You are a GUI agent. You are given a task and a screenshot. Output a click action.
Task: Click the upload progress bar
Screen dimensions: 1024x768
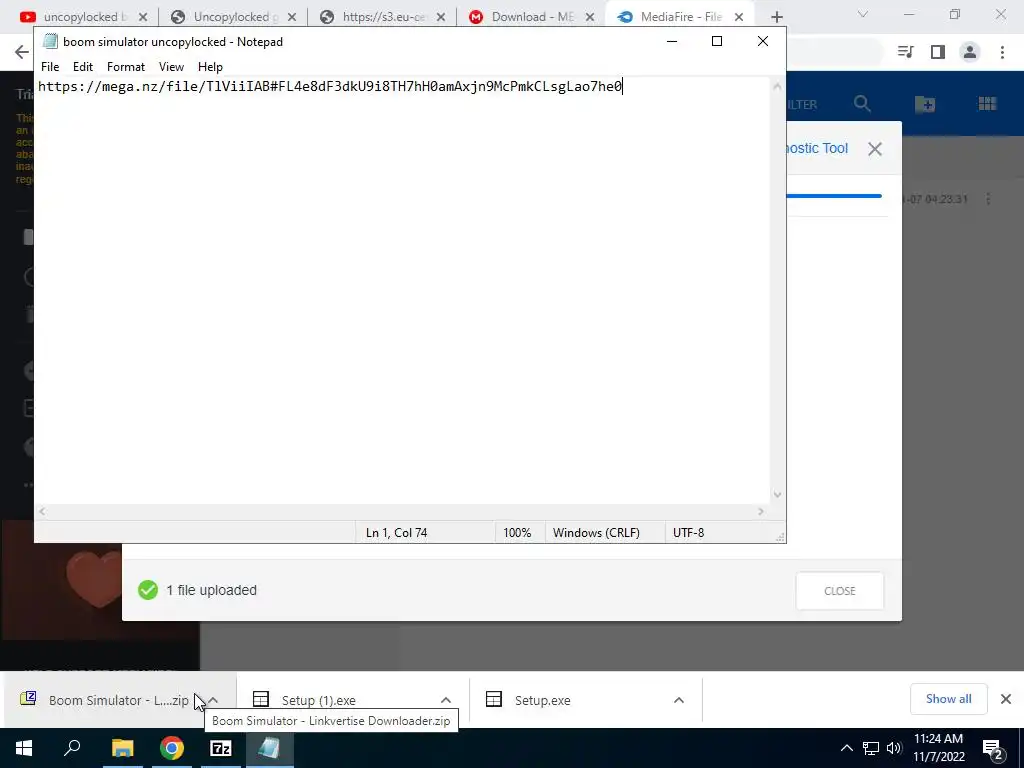(x=834, y=195)
